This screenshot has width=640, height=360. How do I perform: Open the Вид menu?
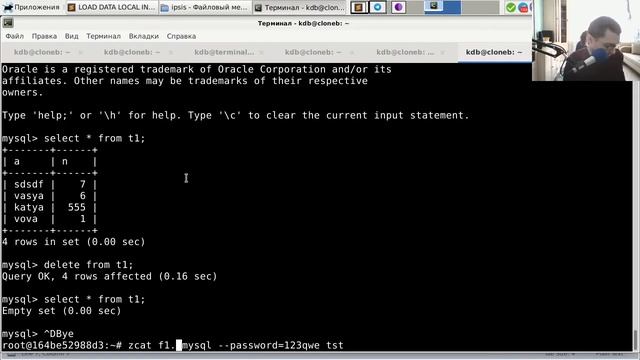(x=71, y=36)
